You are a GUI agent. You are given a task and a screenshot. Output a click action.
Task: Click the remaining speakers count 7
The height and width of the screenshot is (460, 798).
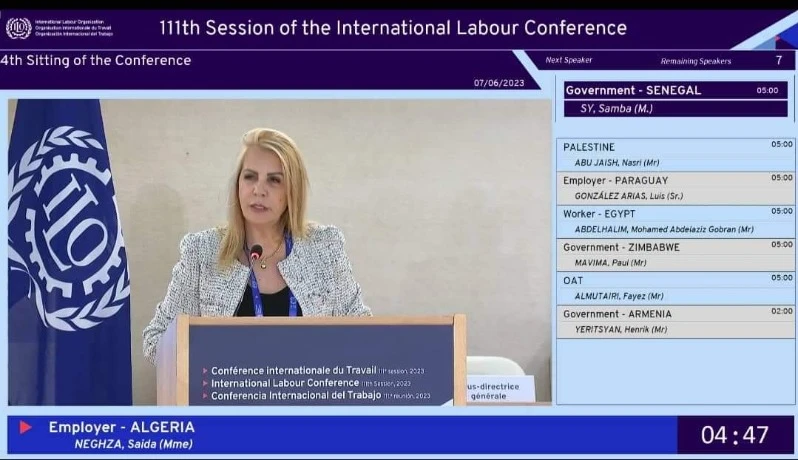(779, 61)
